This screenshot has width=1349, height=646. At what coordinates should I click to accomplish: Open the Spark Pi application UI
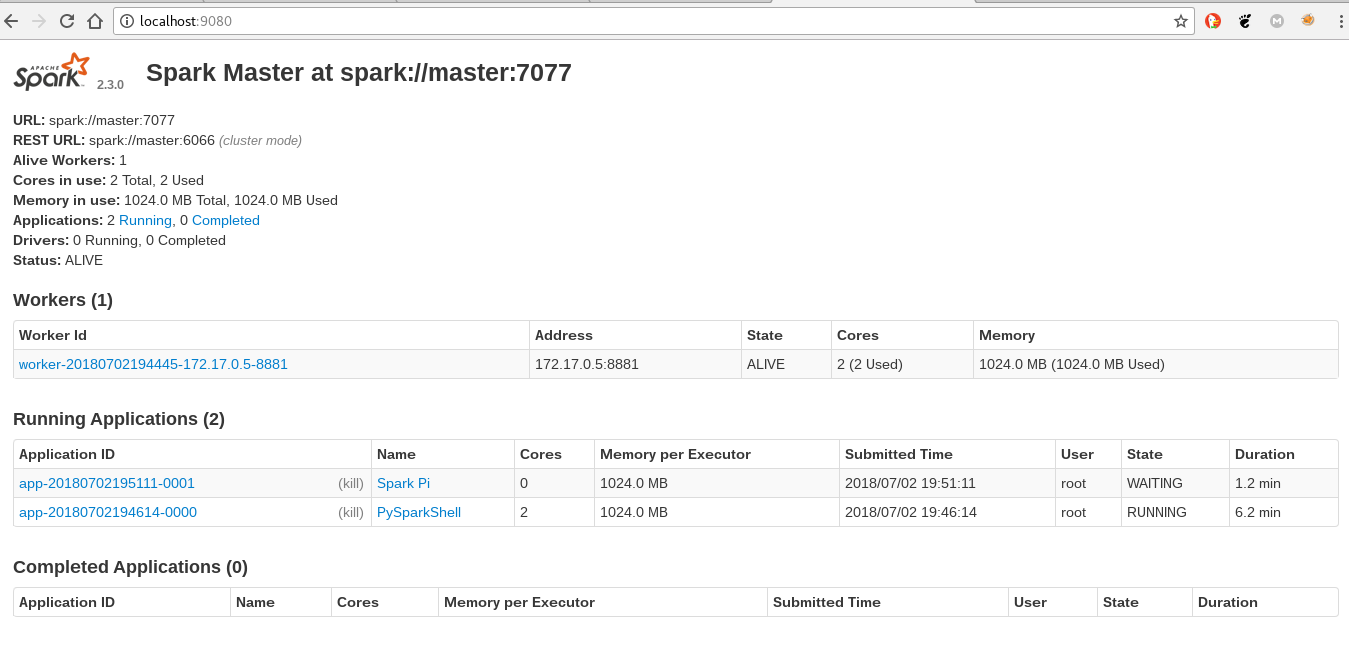pos(403,483)
